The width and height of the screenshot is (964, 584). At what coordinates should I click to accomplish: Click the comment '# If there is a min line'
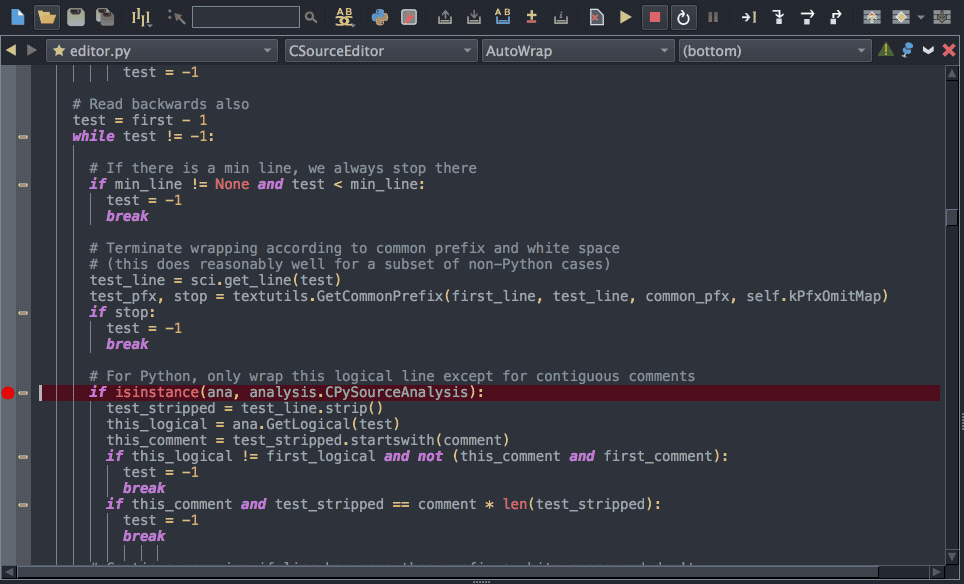283,168
